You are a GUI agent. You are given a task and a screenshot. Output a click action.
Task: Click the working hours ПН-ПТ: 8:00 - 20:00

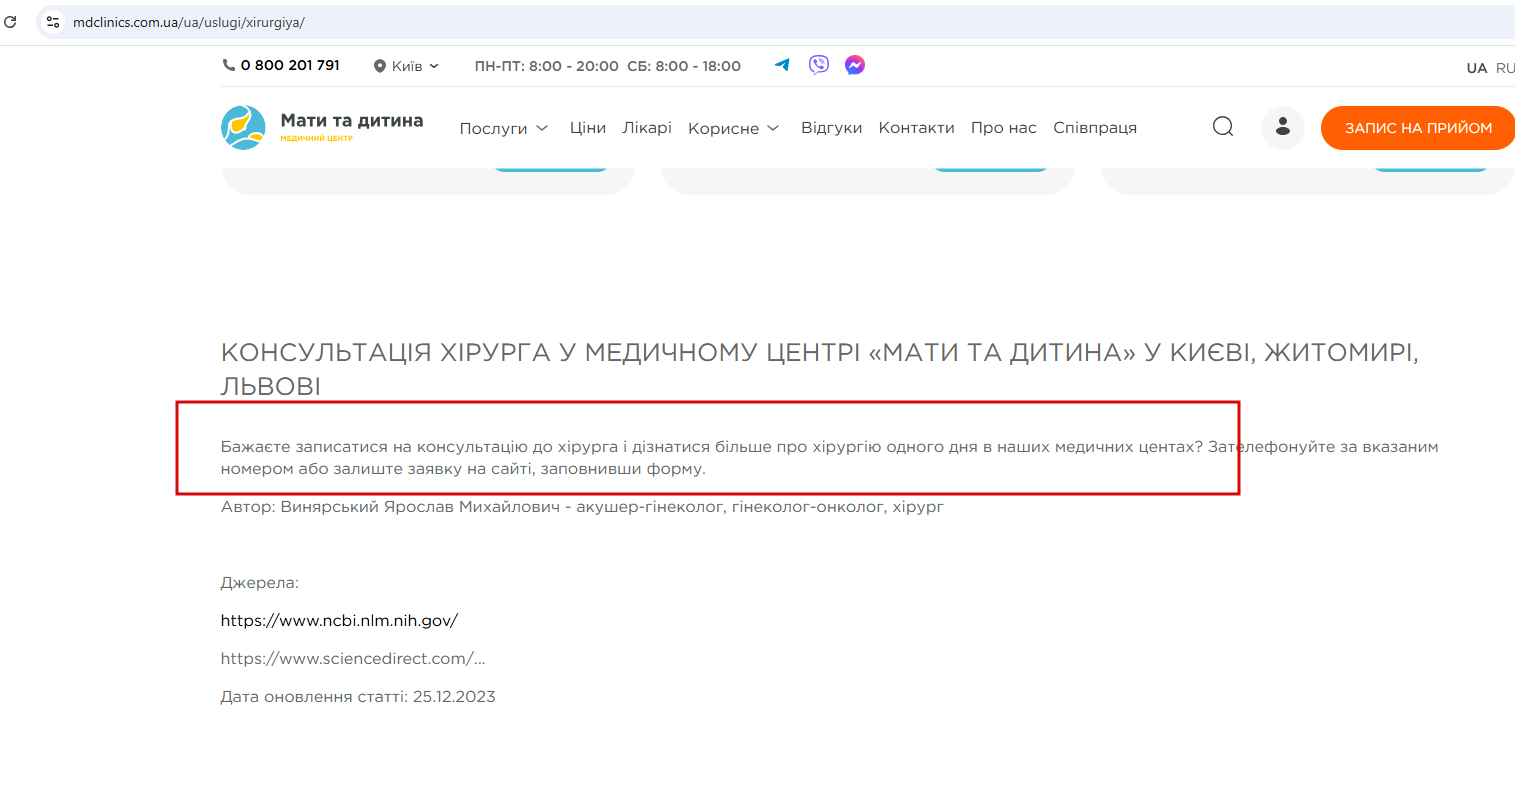pos(547,66)
